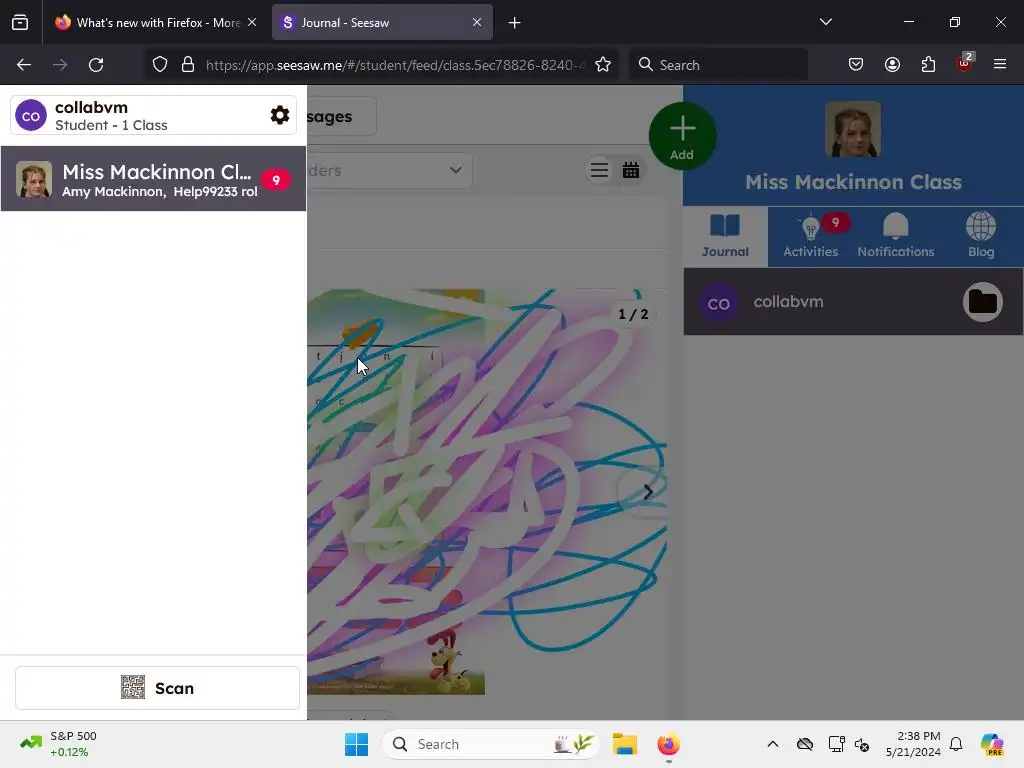Open S&P 500 widget in taskbar
The image size is (1024, 768).
point(59,744)
